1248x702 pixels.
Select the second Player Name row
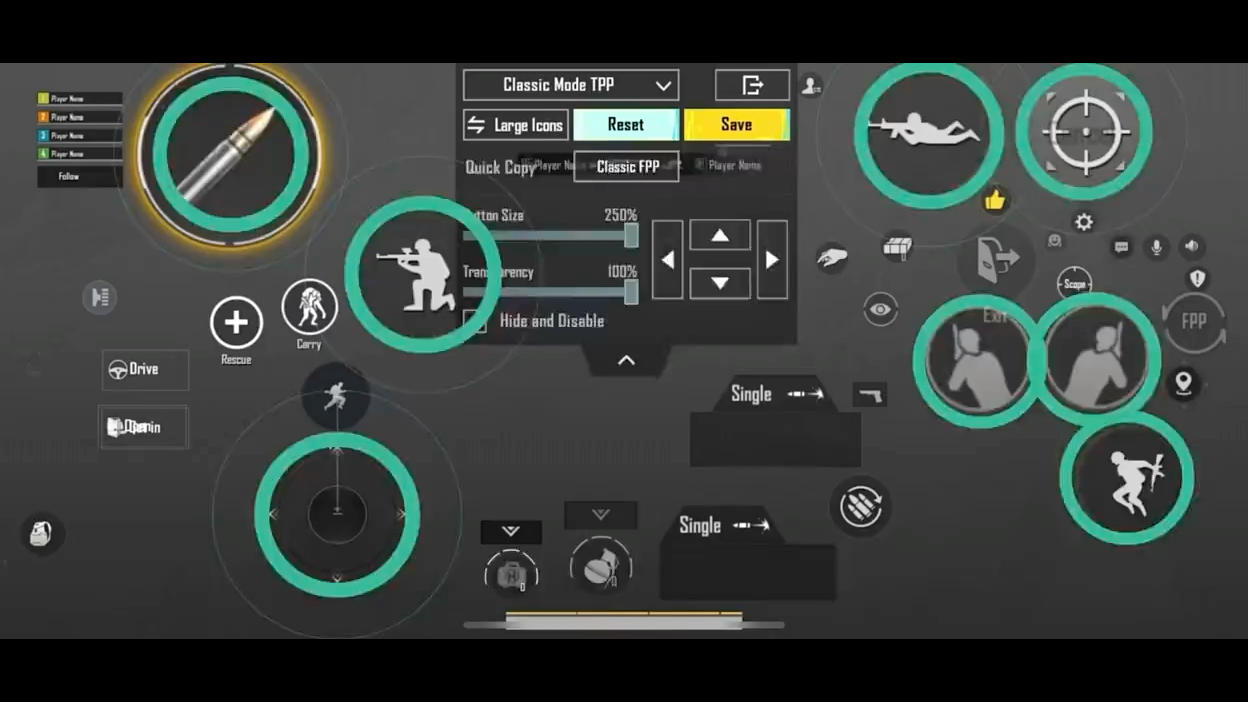pyautogui.click(x=80, y=117)
